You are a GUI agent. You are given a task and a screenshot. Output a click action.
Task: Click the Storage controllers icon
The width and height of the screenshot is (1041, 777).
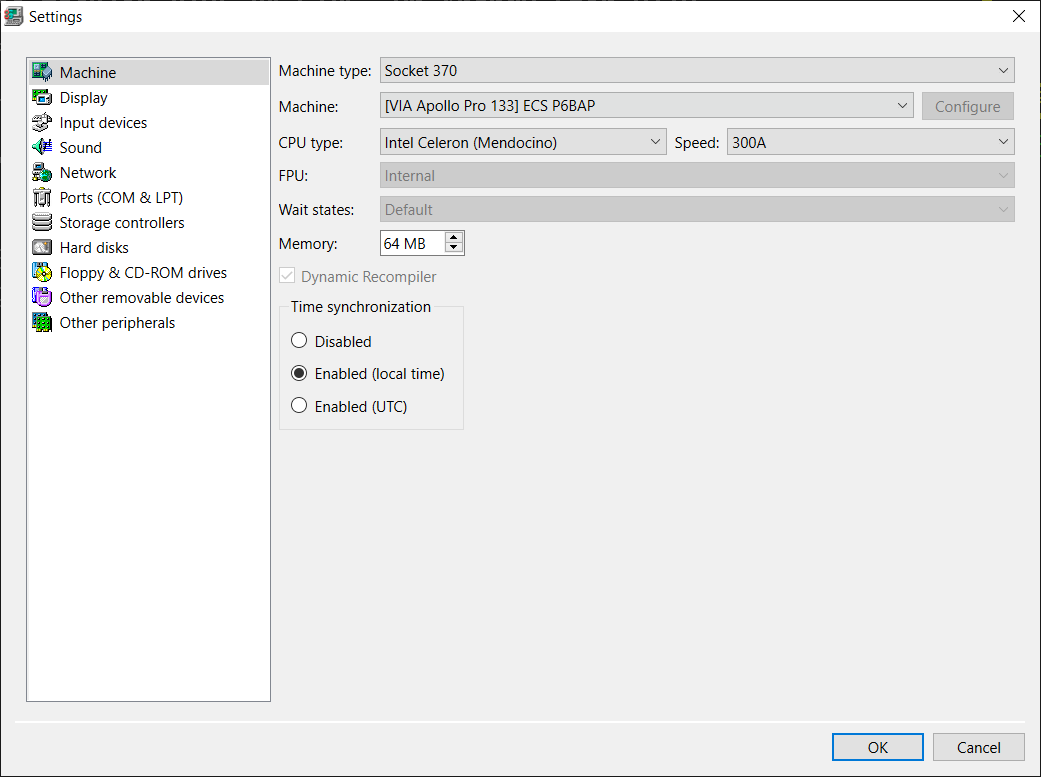click(42, 223)
